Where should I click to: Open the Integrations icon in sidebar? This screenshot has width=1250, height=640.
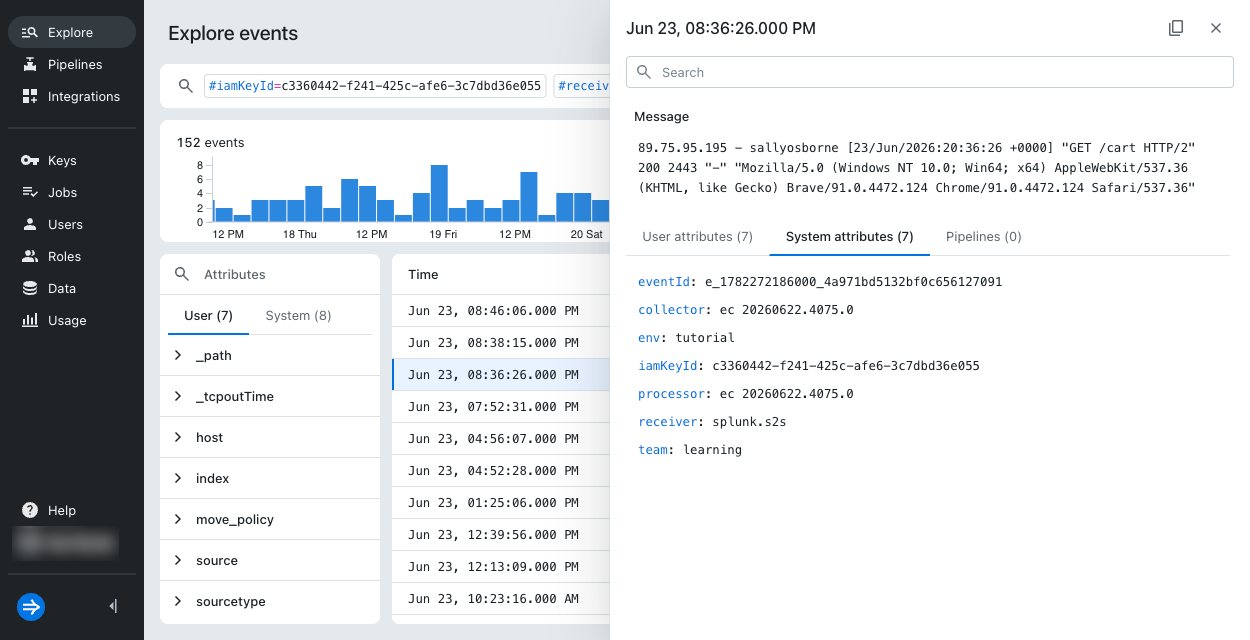click(x=30, y=97)
